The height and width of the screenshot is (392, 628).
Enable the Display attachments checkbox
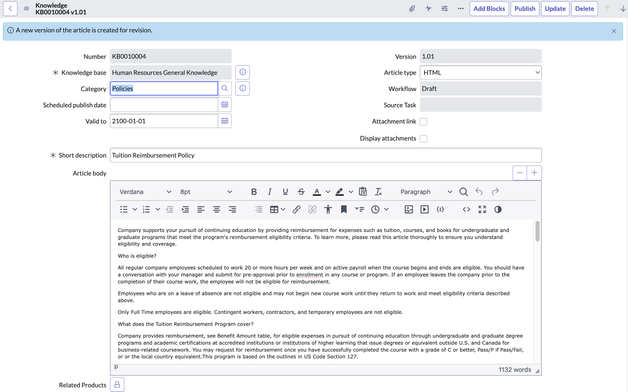pyautogui.click(x=423, y=139)
